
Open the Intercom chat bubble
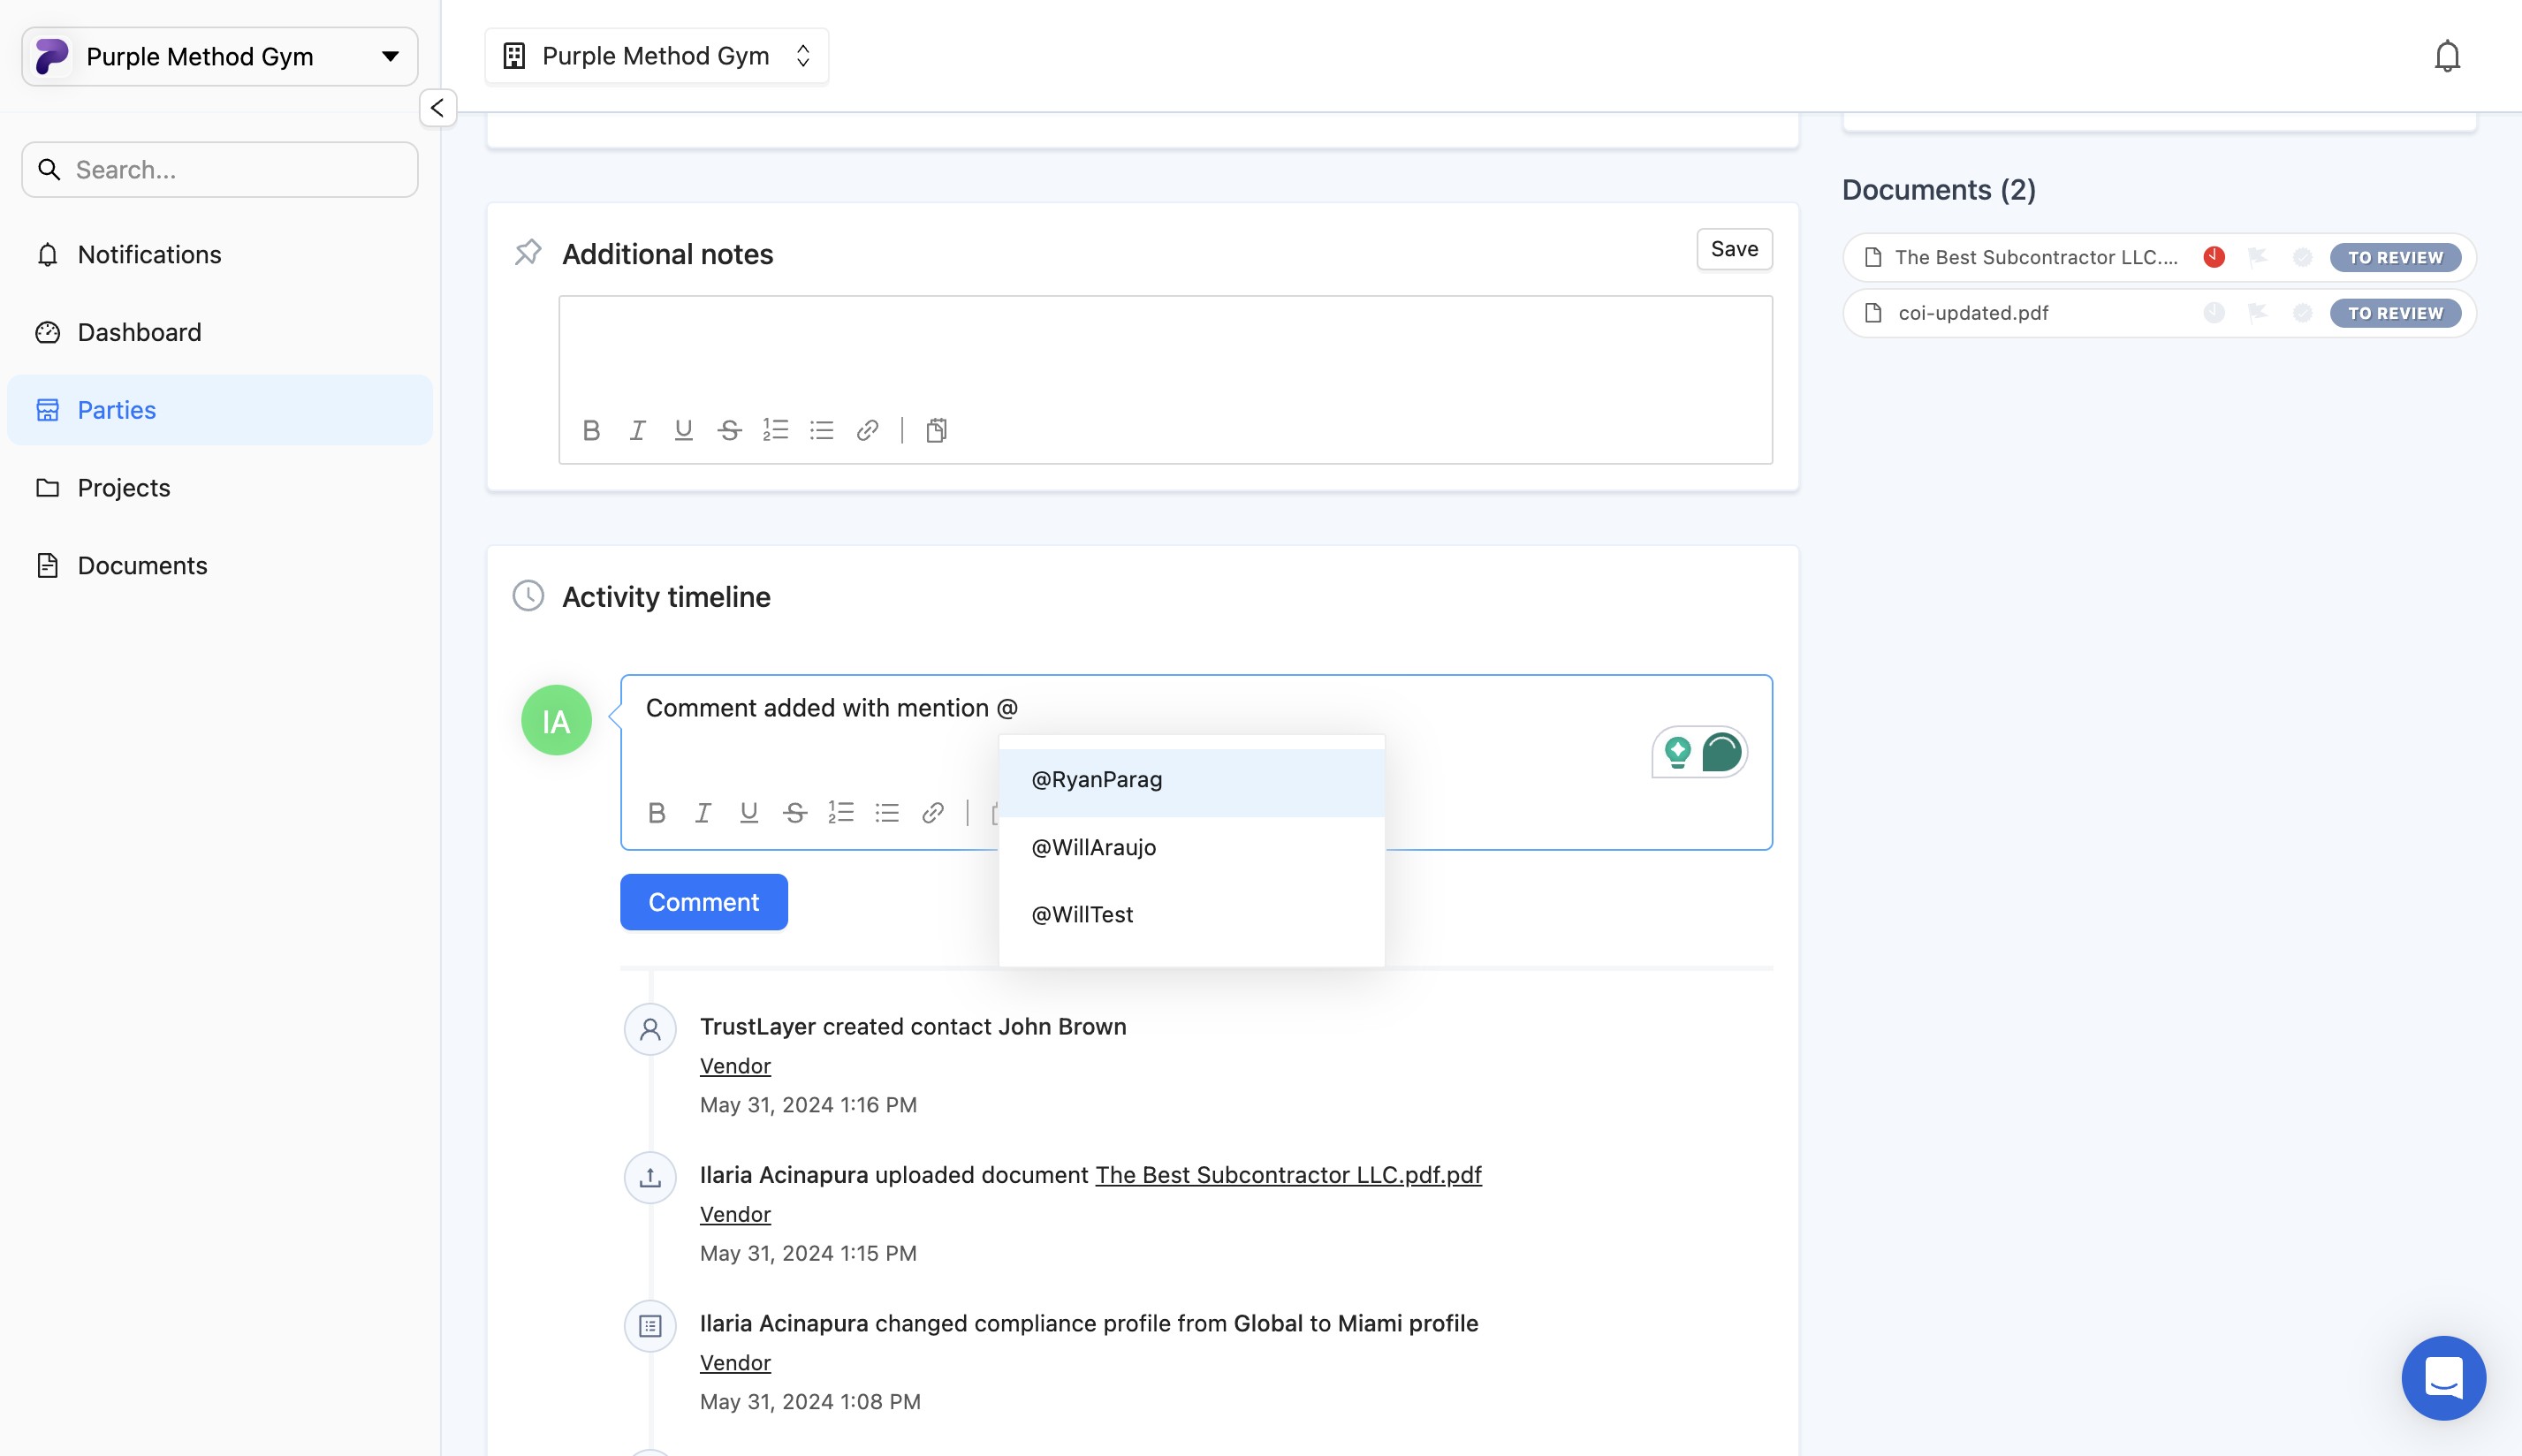point(2443,1377)
